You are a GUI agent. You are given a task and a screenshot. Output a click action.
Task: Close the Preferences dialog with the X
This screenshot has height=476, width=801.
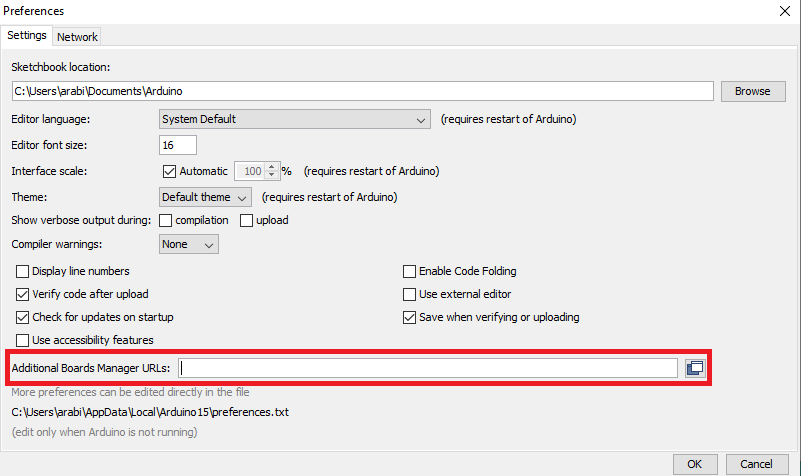[x=785, y=11]
